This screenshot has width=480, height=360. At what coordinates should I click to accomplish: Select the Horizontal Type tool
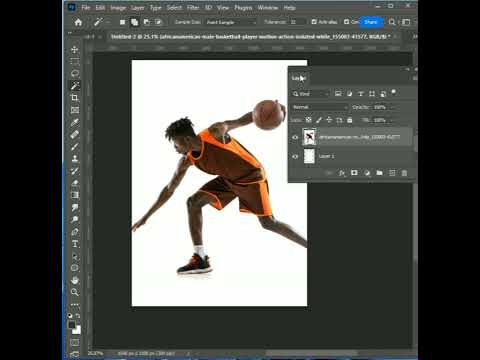(x=75, y=244)
